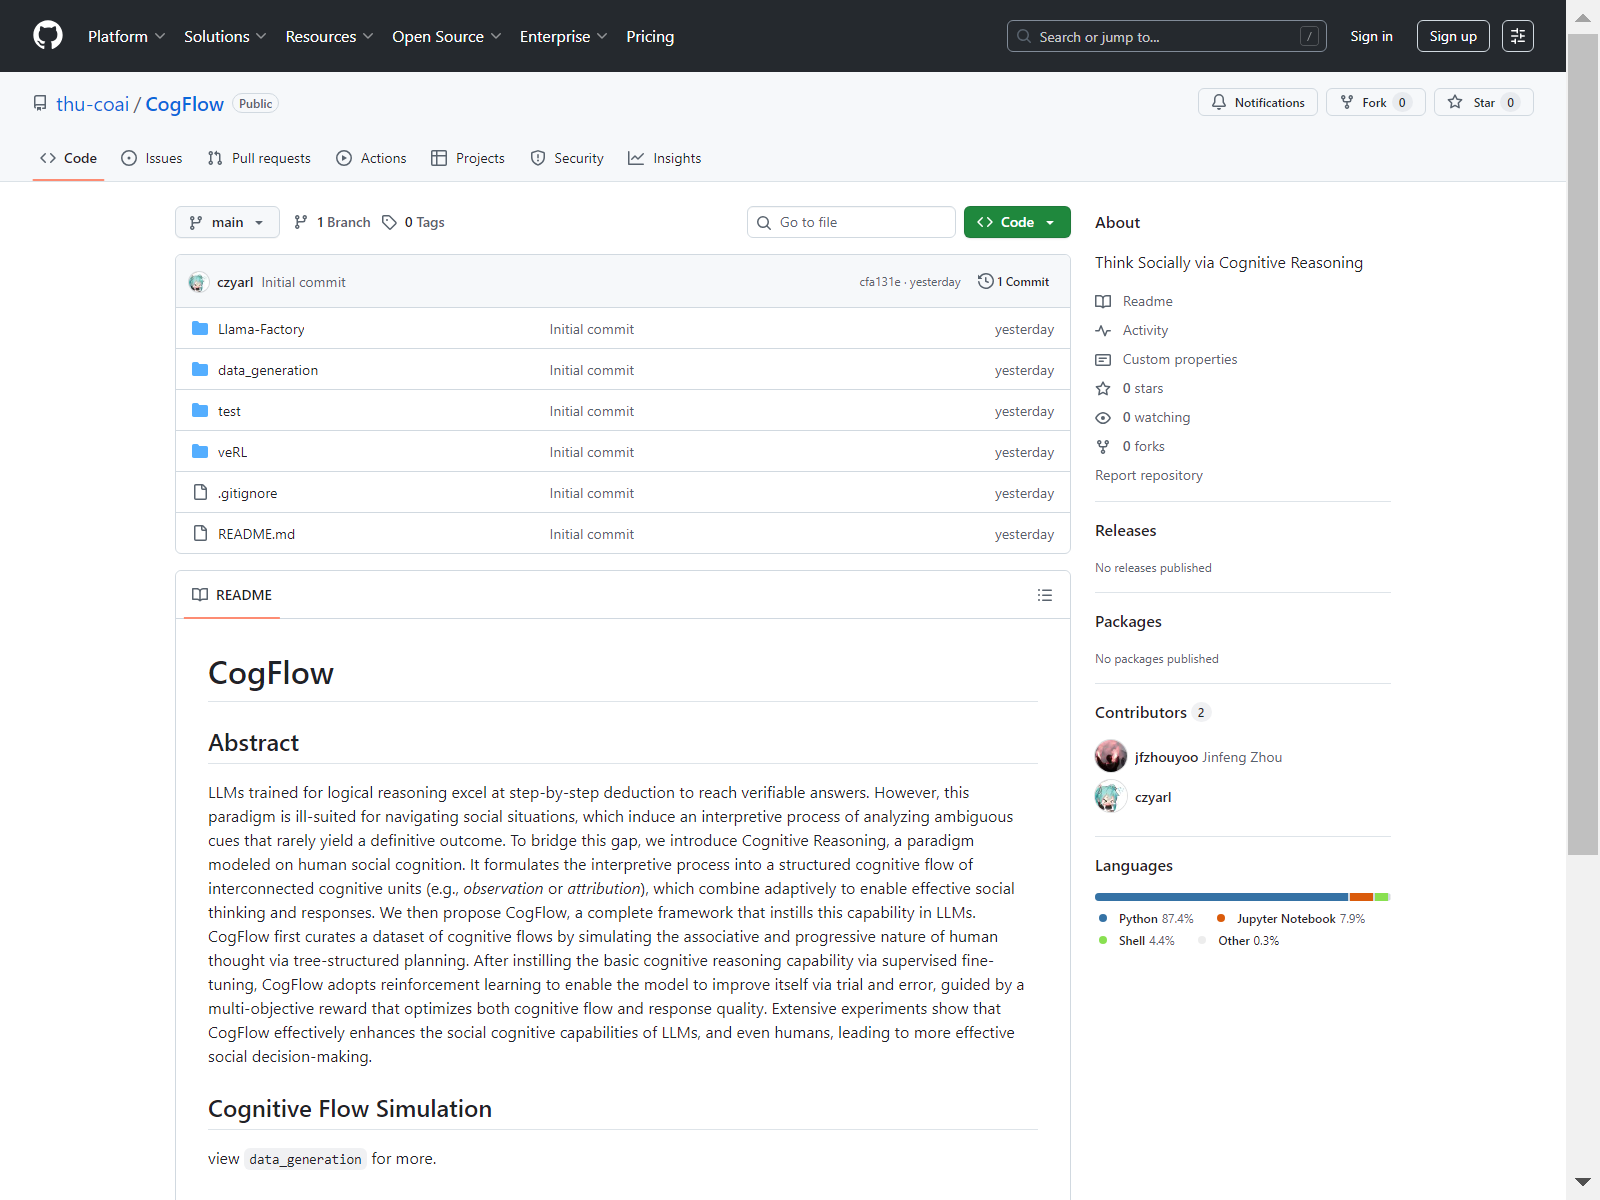Click the data_generation folder icon

[200, 369]
